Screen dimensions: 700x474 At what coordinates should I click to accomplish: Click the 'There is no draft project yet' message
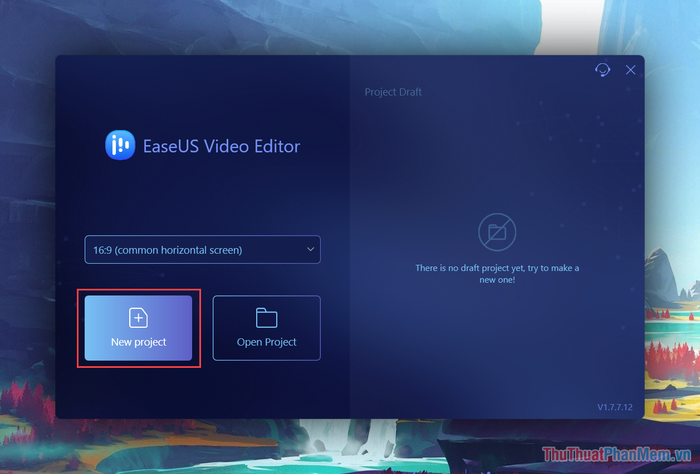[497, 274]
